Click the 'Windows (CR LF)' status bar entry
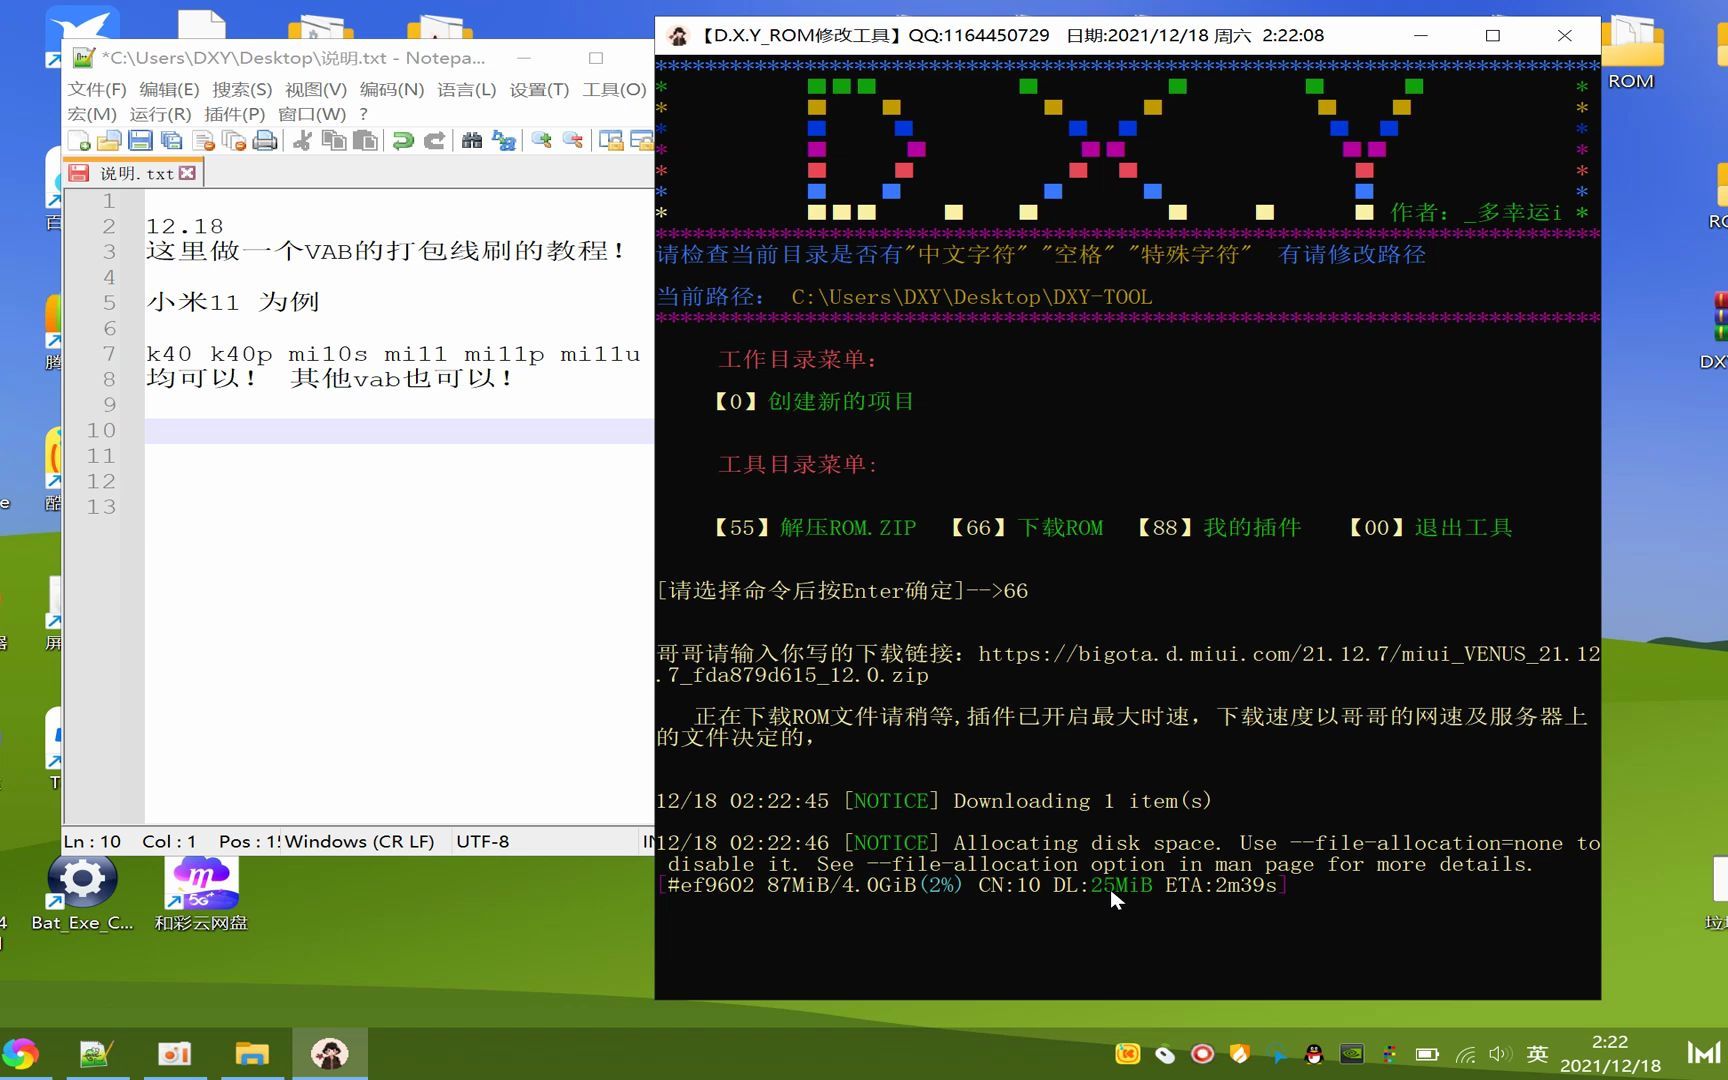This screenshot has height=1080, width=1728. (360, 842)
